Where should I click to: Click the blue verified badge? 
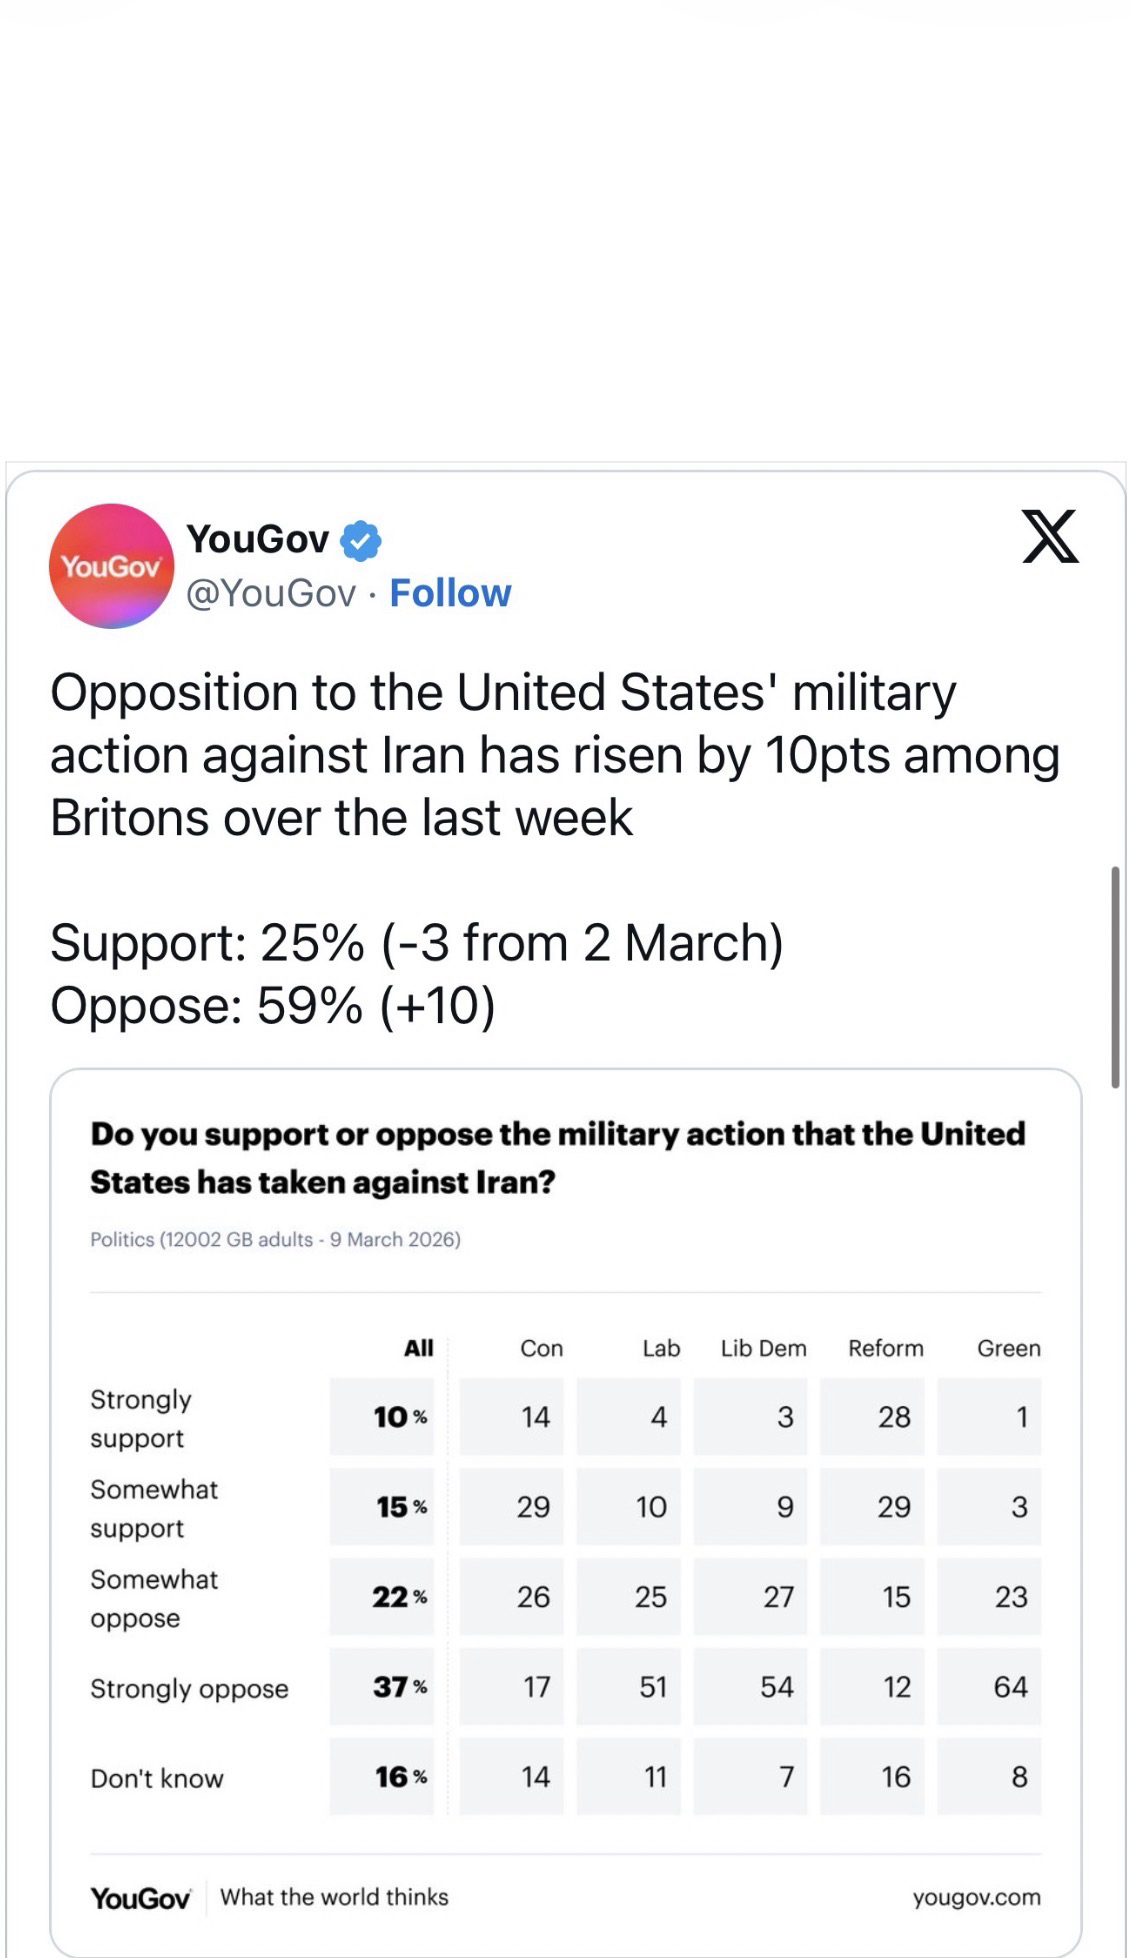click(x=361, y=541)
